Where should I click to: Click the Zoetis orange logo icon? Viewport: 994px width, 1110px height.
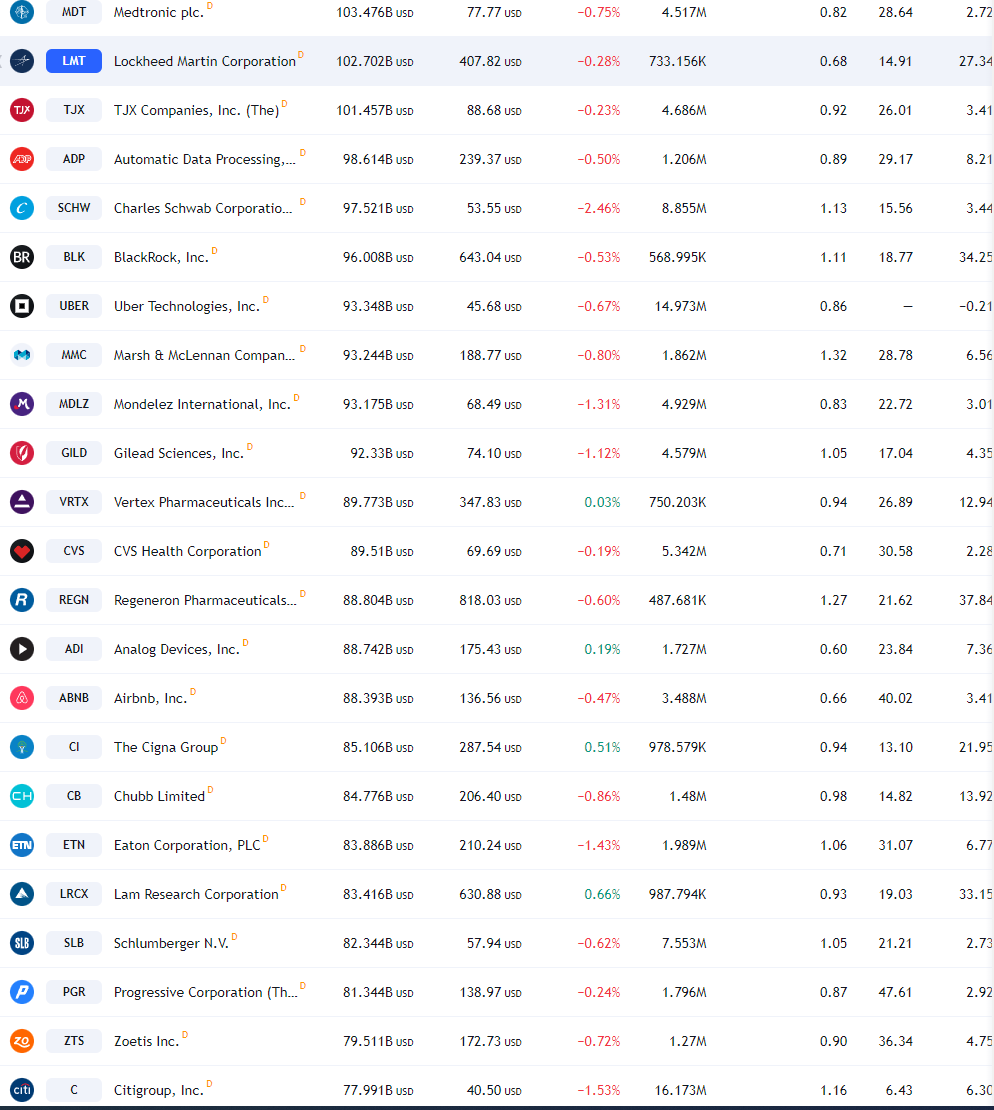click(x=22, y=1041)
